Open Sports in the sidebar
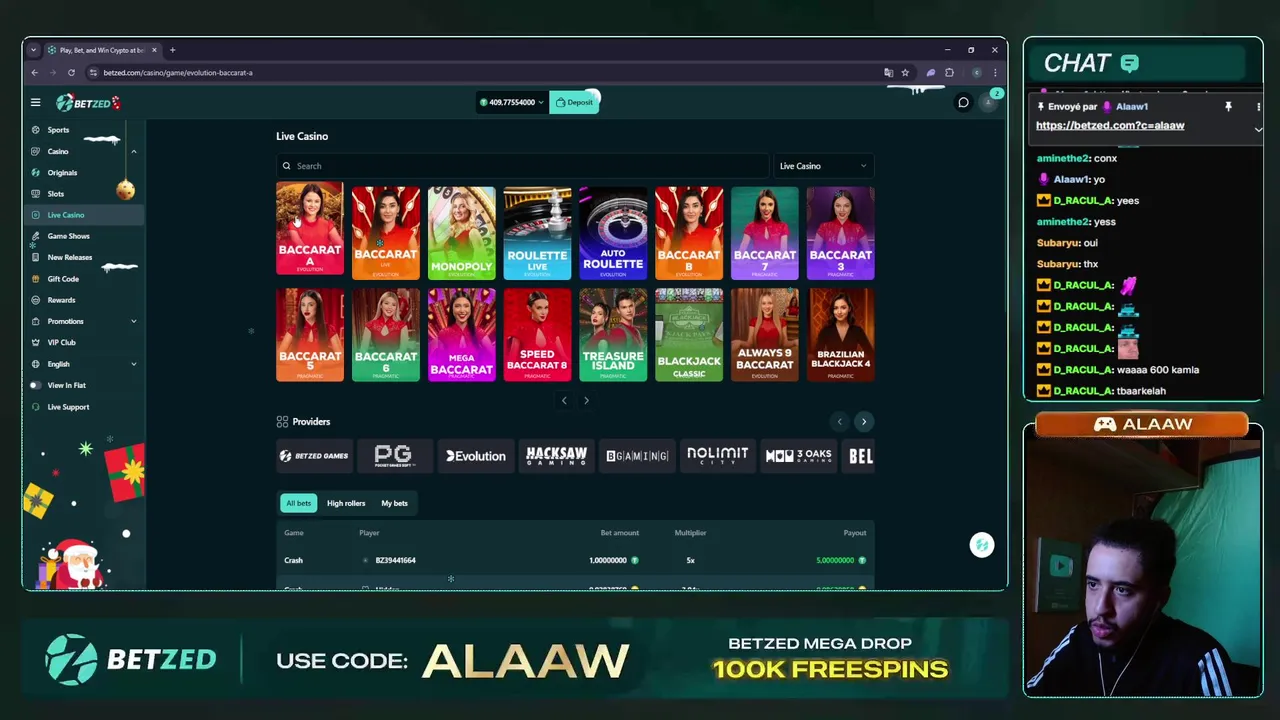Image resolution: width=1280 pixels, height=720 pixels. 58,130
